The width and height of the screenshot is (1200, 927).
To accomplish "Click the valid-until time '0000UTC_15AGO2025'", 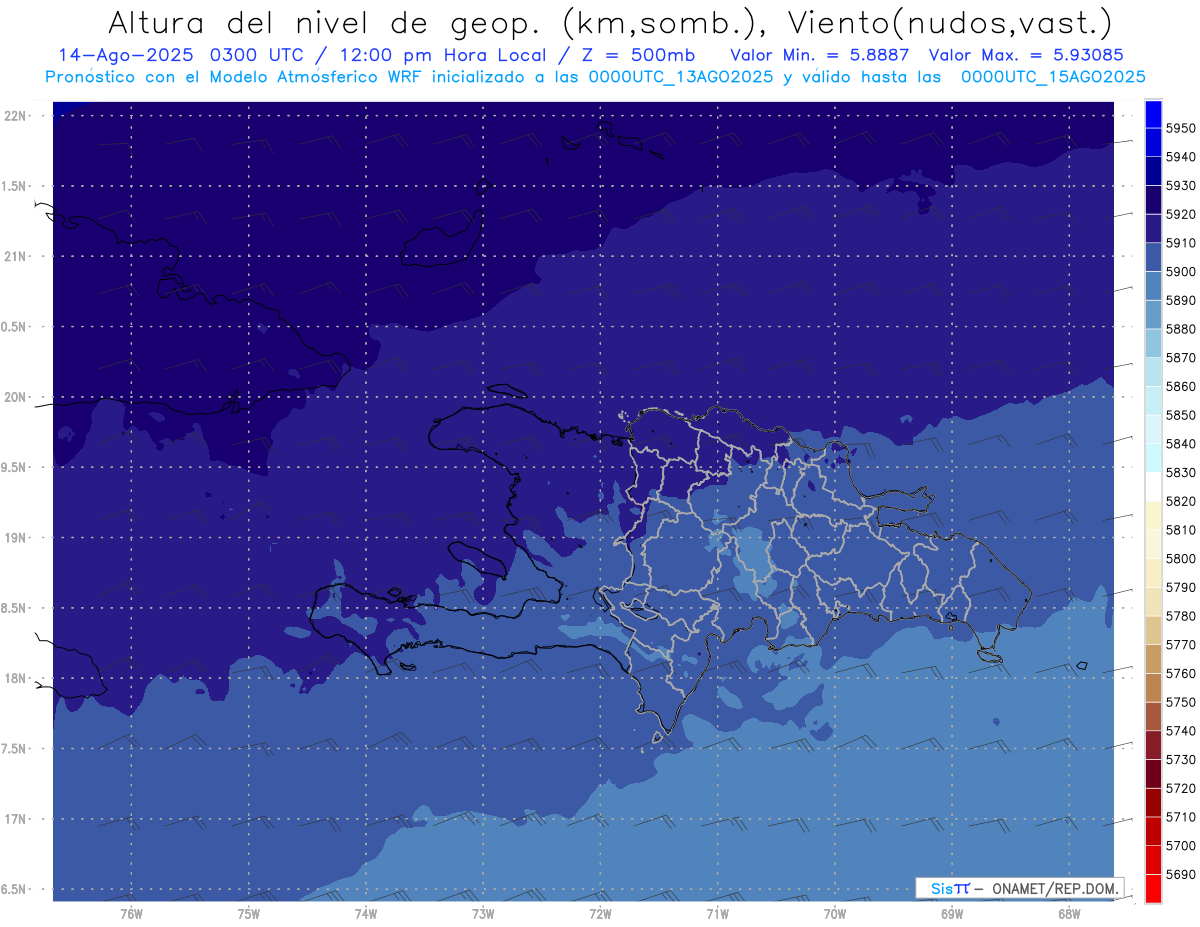I will click(x=1053, y=77).
